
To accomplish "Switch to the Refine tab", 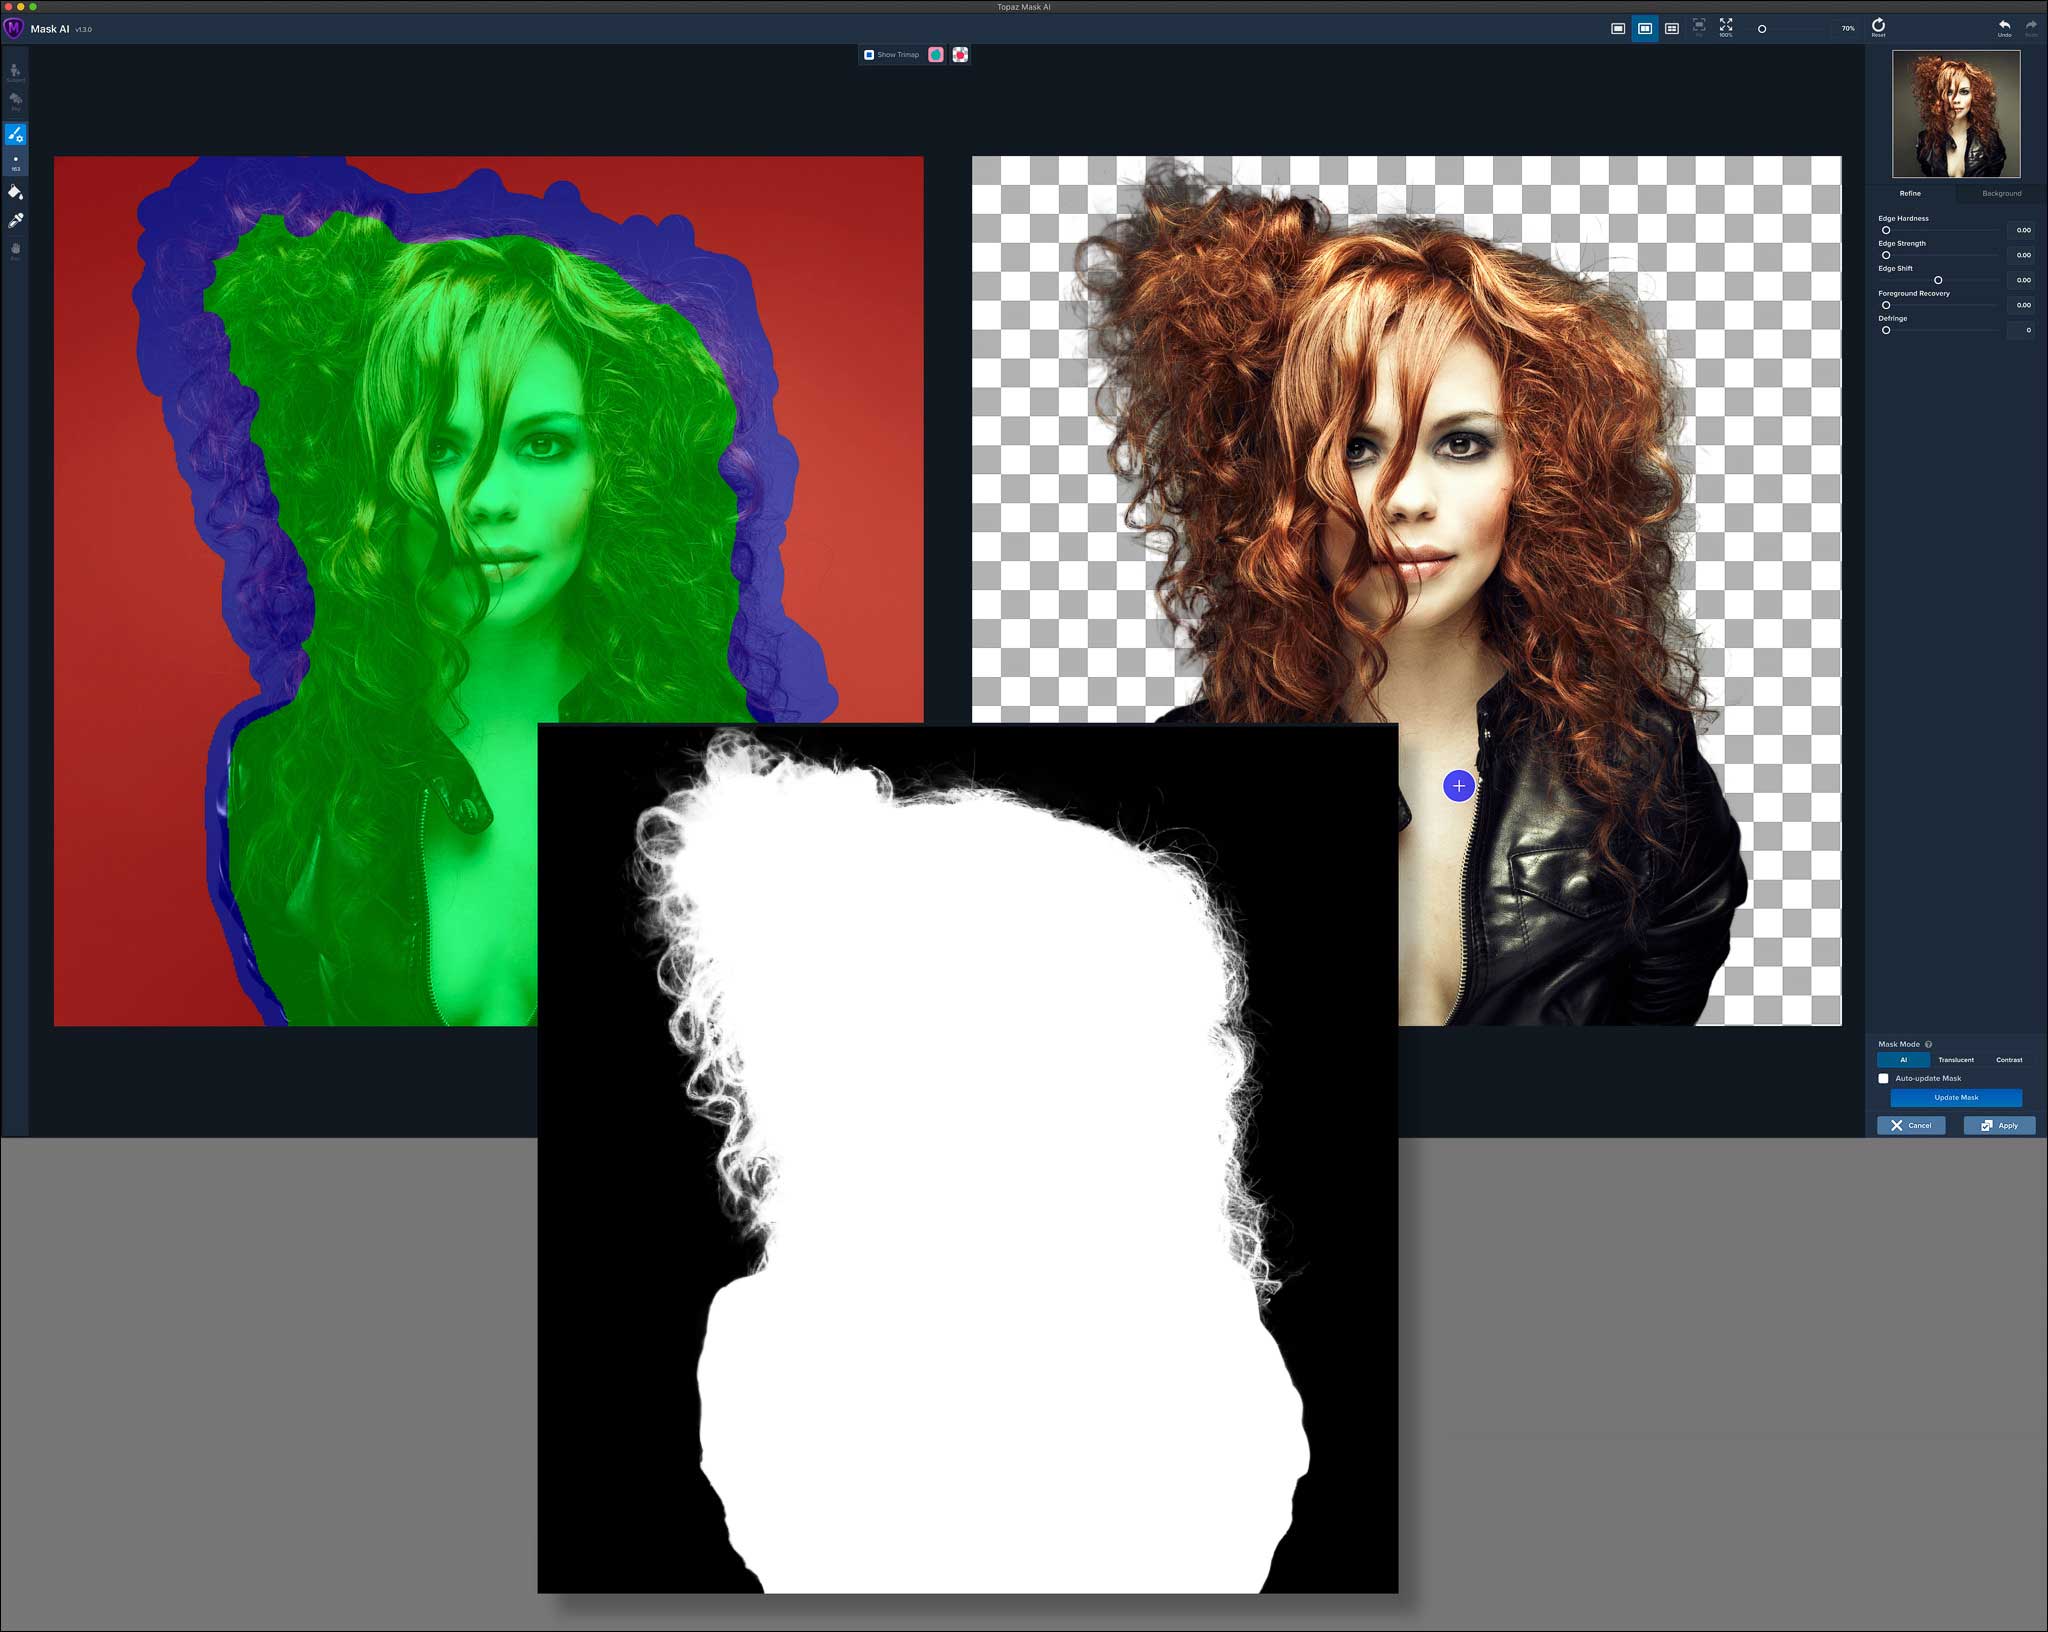I will pyautogui.click(x=1910, y=193).
